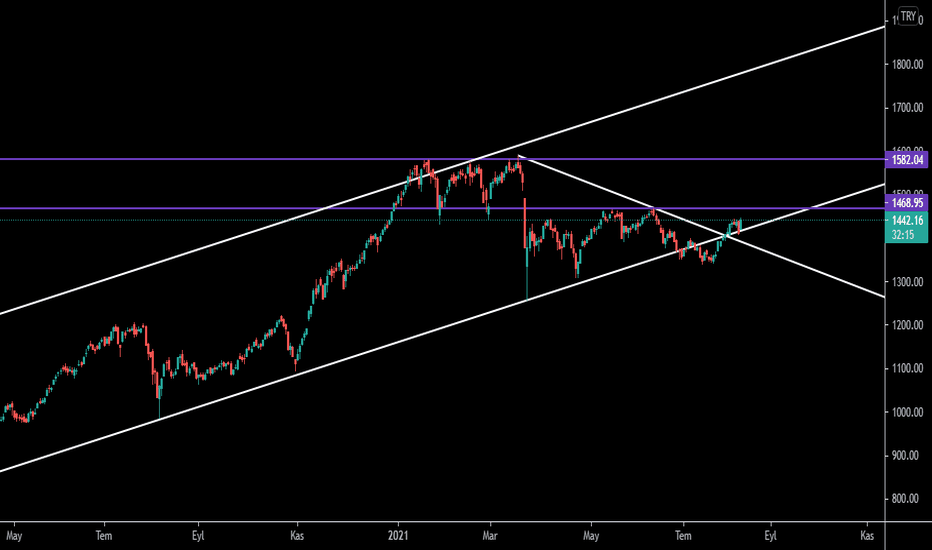Click the Kas label at the time axis end

867,536
